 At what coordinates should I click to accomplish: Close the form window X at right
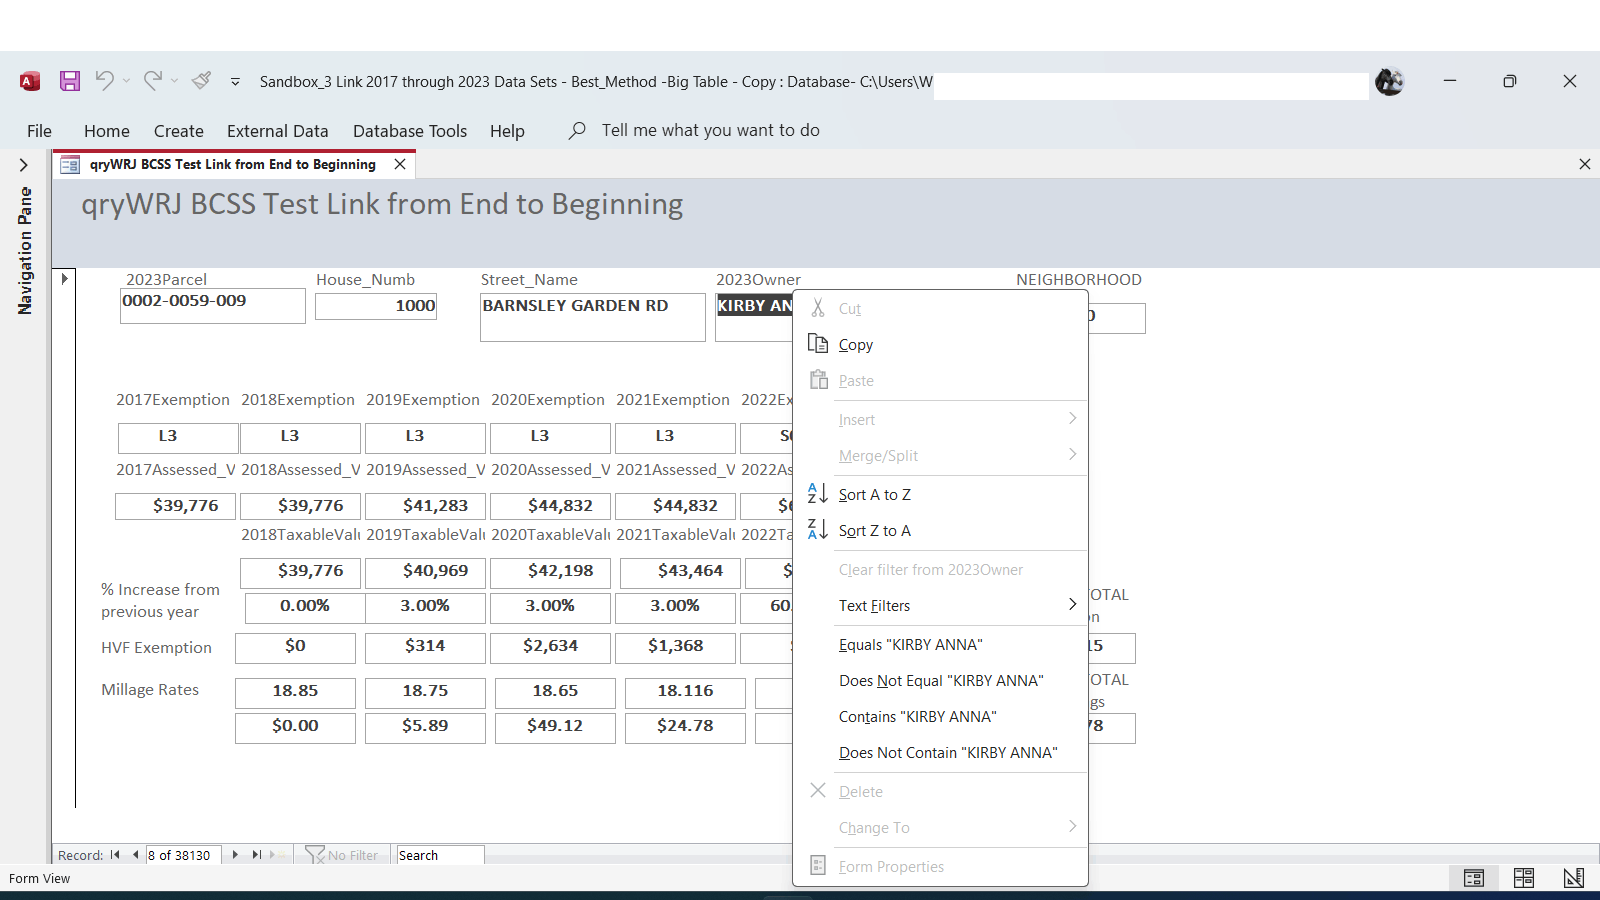pyautogui.click(x=1585, y=164)
